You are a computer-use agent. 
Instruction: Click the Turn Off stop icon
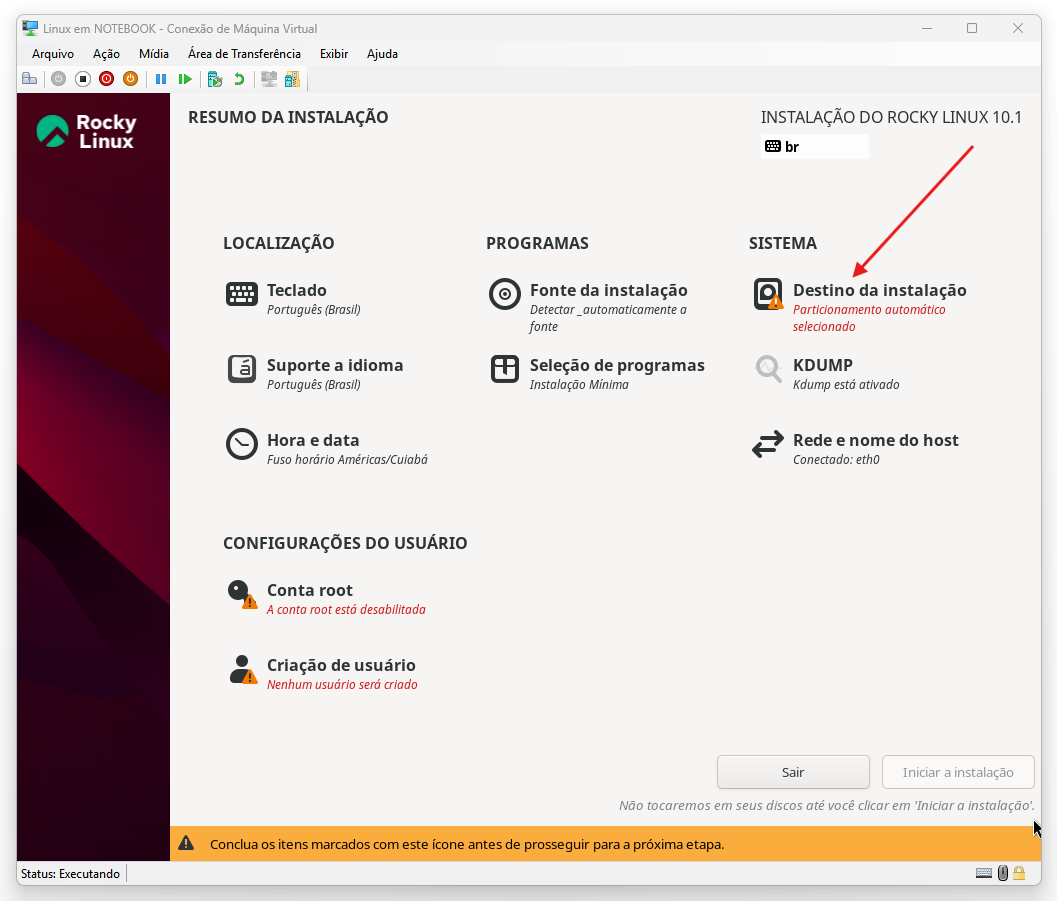[83, 79]
